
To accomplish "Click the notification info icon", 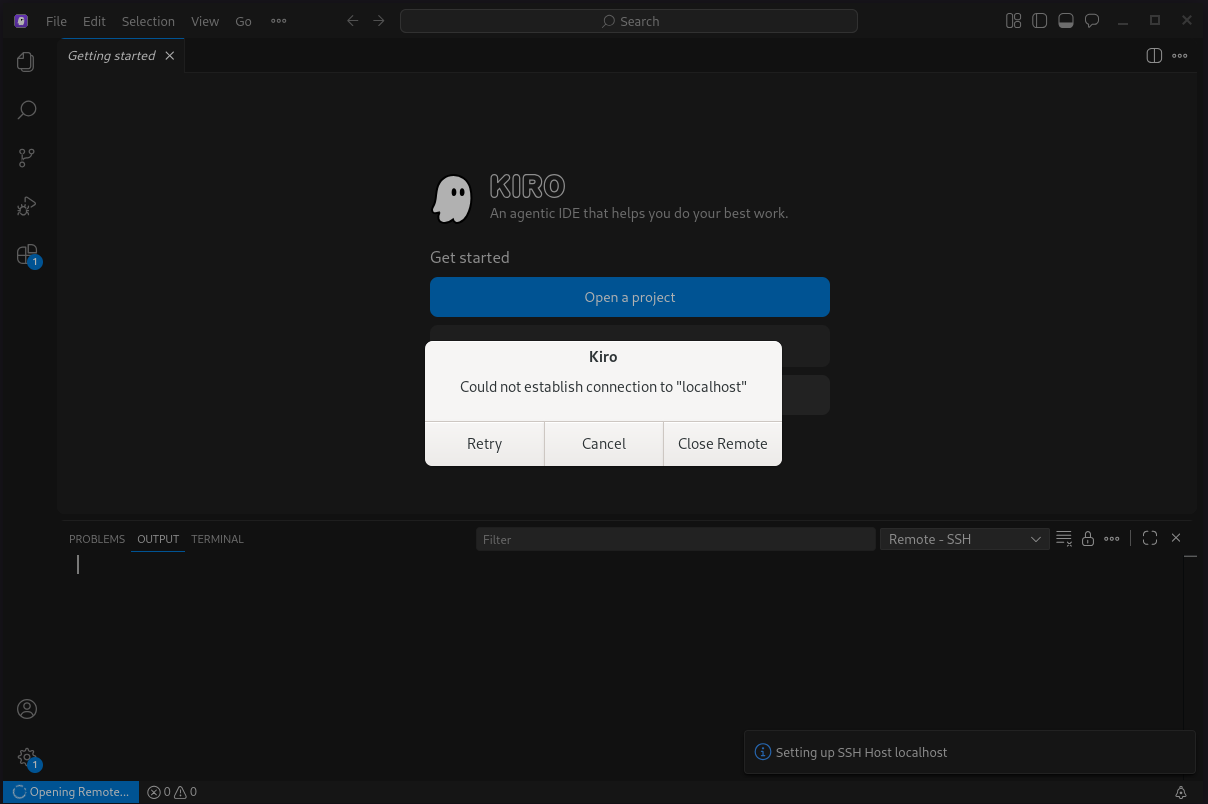I will point(763,752).
